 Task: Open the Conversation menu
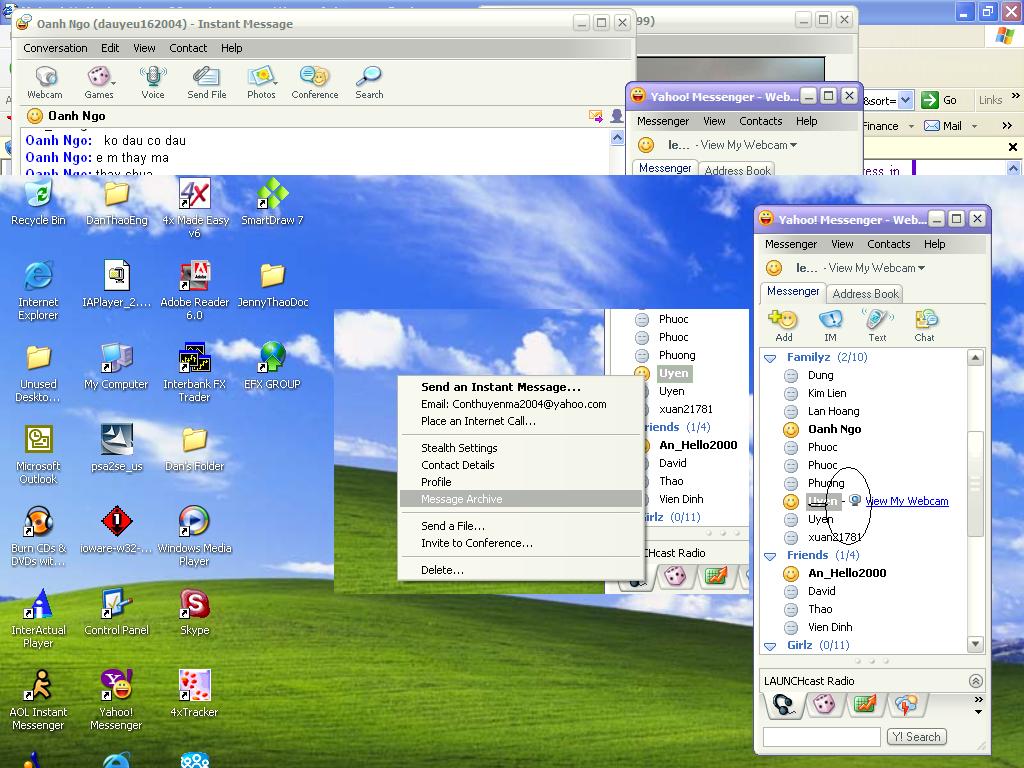pyautogui.click(x=55, y=48)
